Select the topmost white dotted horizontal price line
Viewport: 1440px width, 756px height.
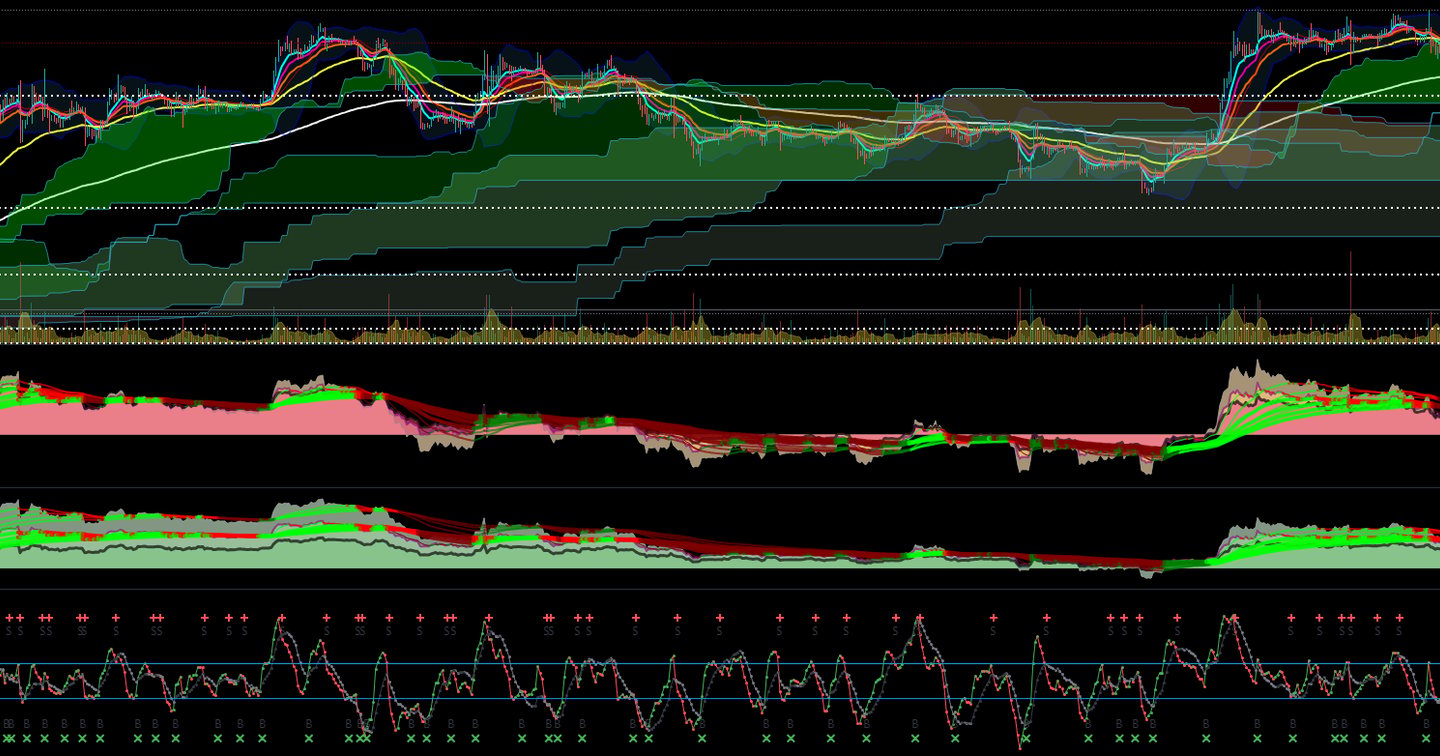pos(720,97)
